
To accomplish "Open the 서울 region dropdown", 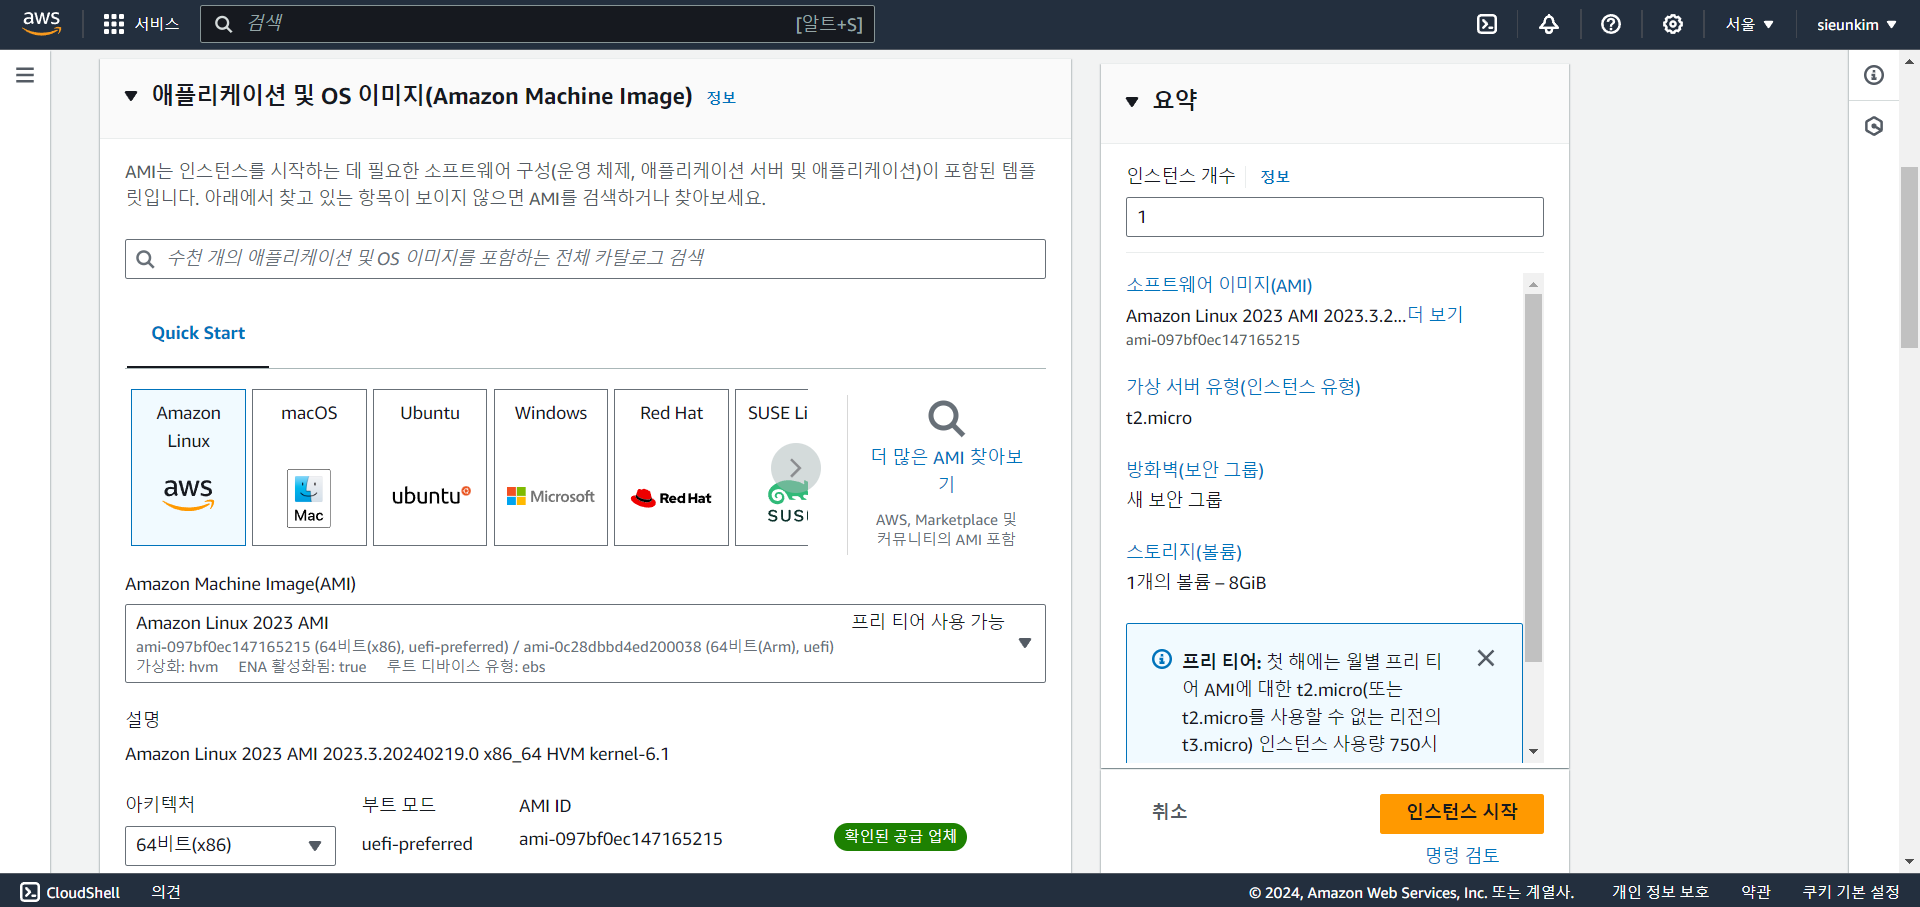I will (1749, 24).
